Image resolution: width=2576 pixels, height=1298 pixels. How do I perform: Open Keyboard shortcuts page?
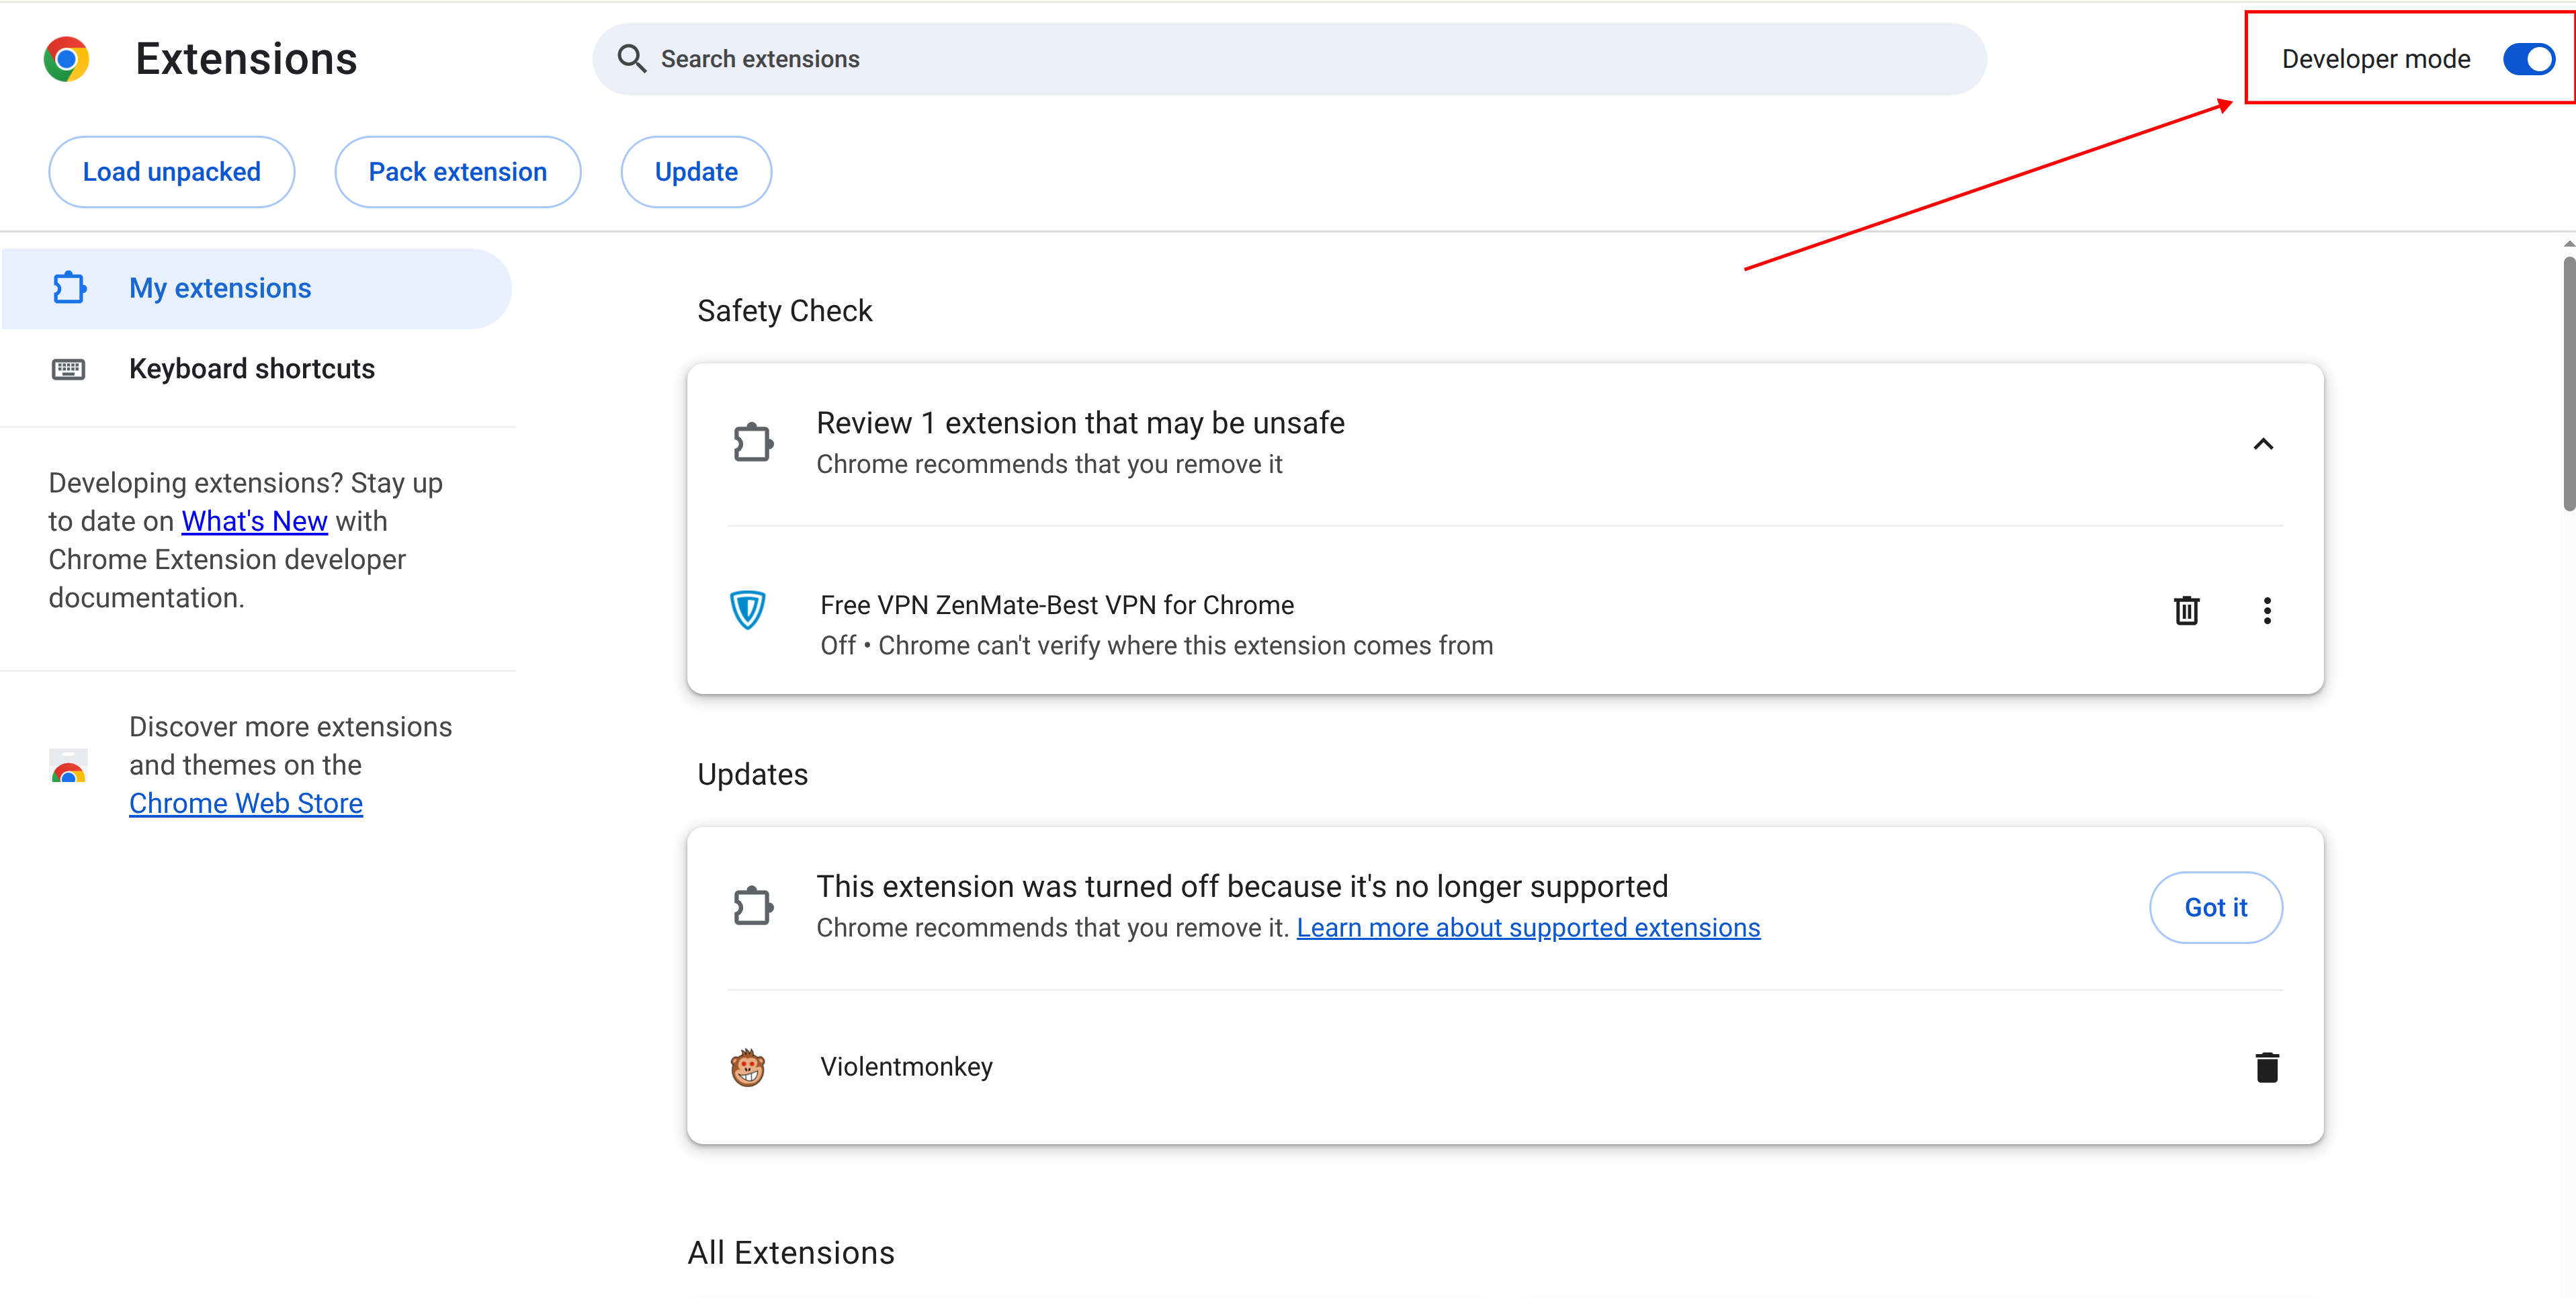tap(257, 369)
